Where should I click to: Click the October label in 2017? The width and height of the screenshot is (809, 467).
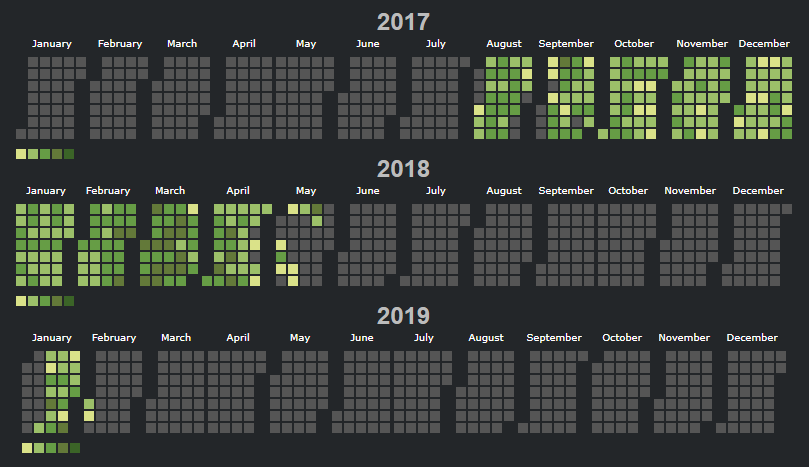point(634,44)
